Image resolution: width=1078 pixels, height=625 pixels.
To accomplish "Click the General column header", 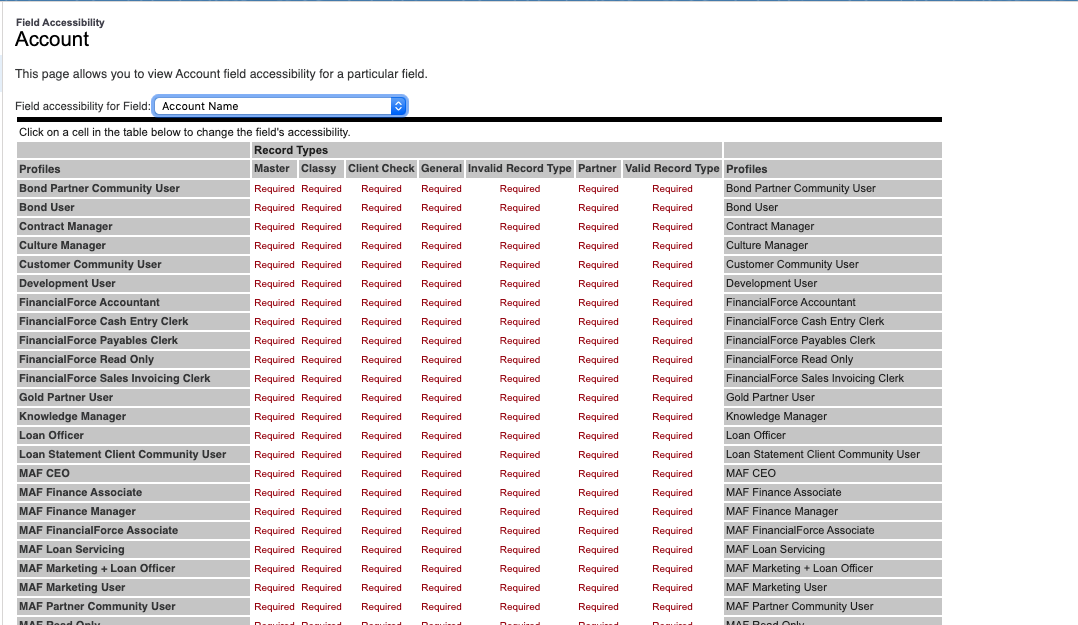I will (x=441, y=168).
